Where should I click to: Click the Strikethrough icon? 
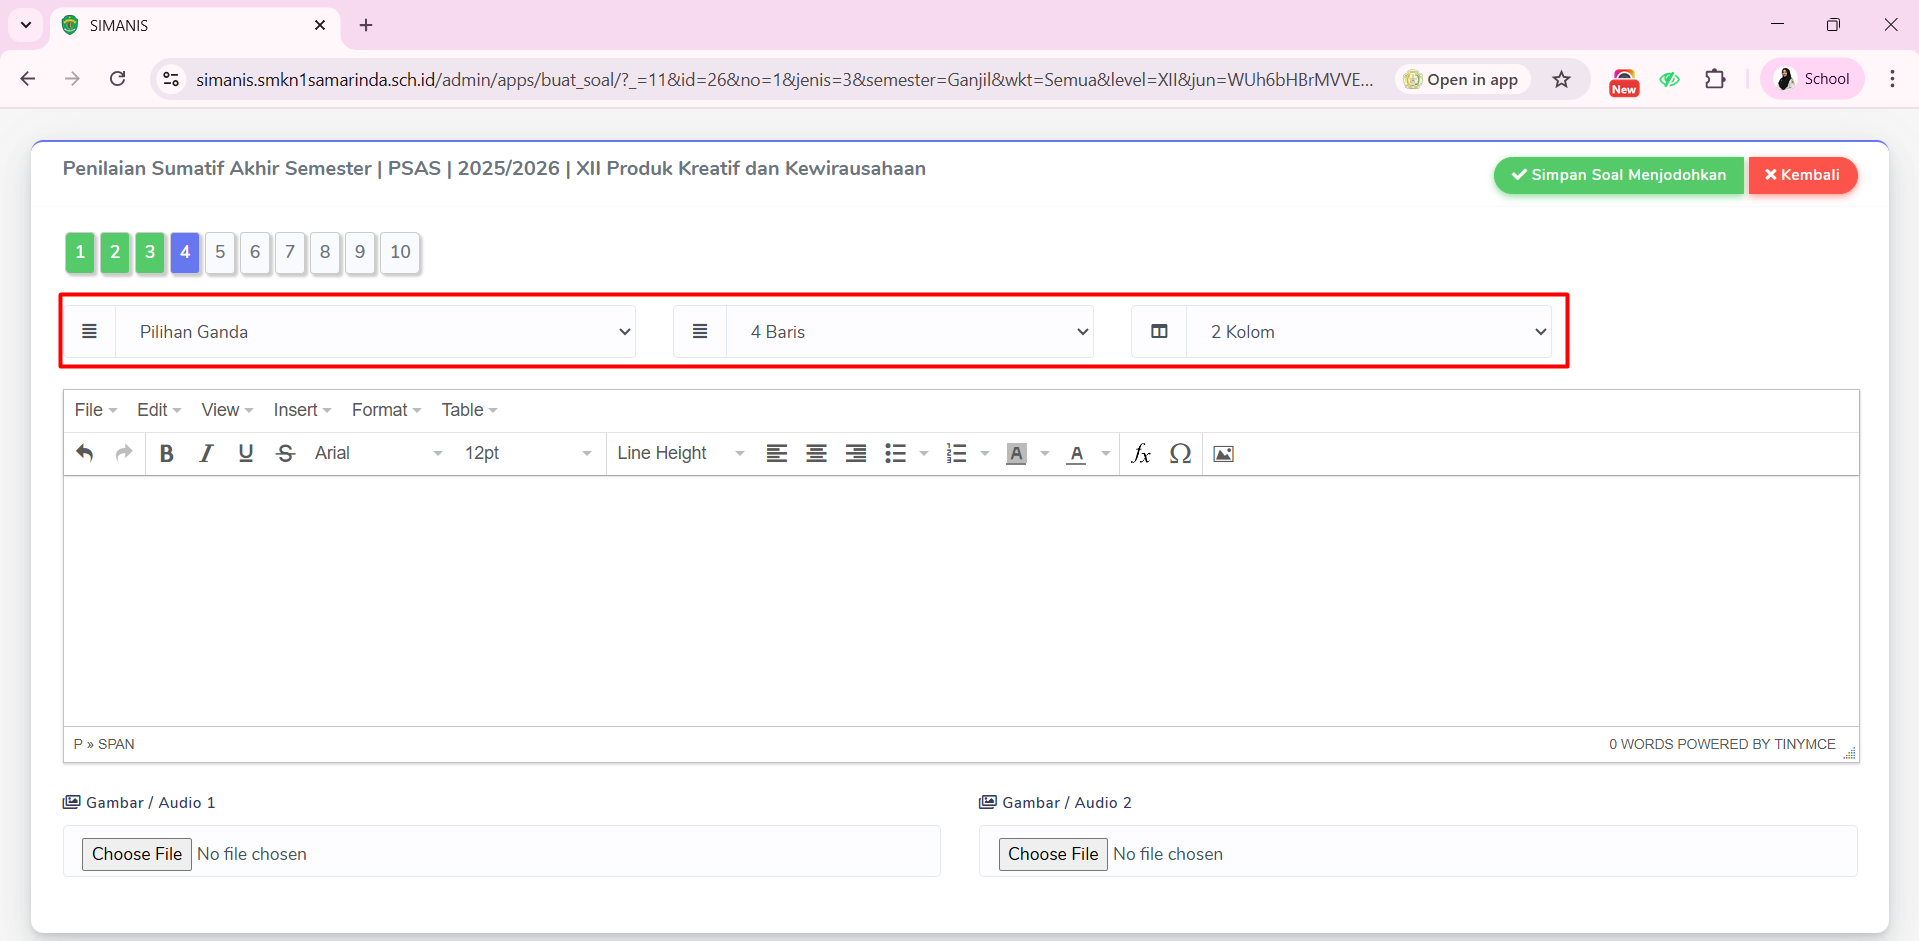286,454
